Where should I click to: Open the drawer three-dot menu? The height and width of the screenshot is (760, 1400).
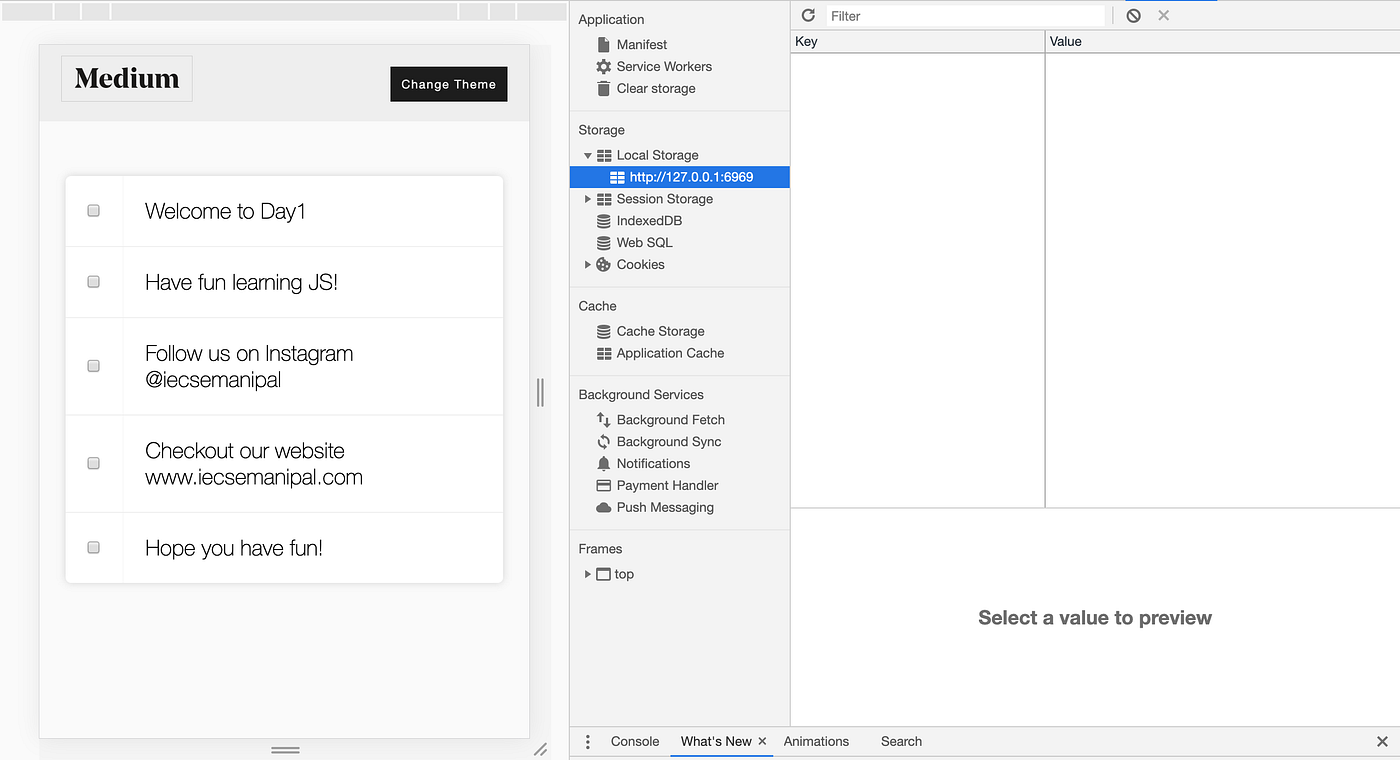pyautogui.click(x=588, y=742)
